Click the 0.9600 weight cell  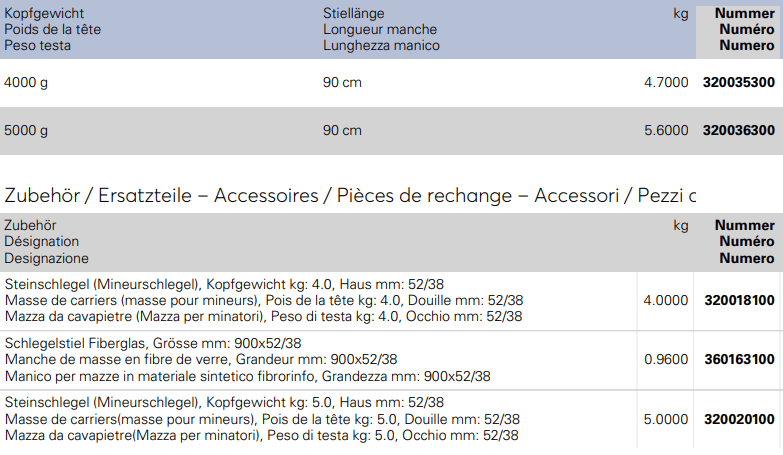point(666,360)
